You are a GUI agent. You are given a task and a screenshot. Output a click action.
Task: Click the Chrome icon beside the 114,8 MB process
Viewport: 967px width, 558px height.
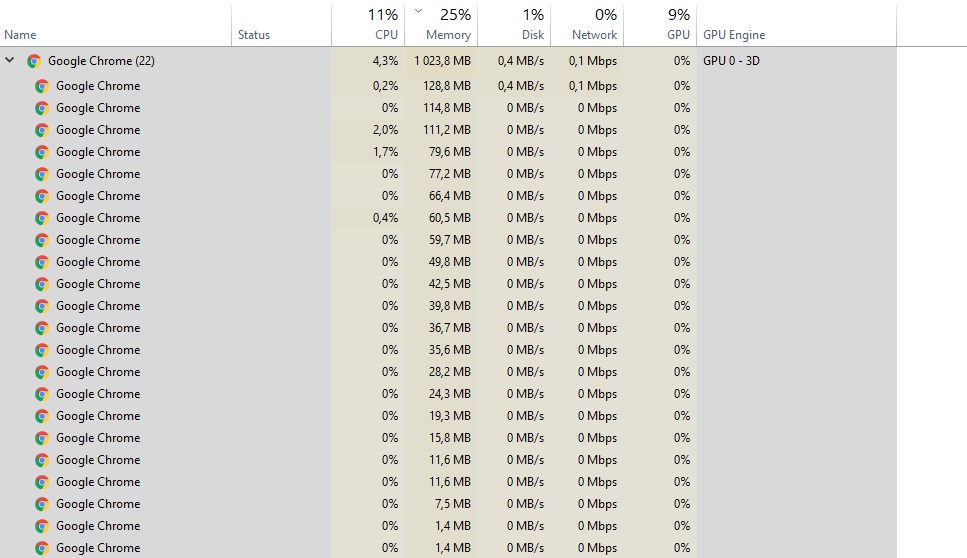coord(42,109)
